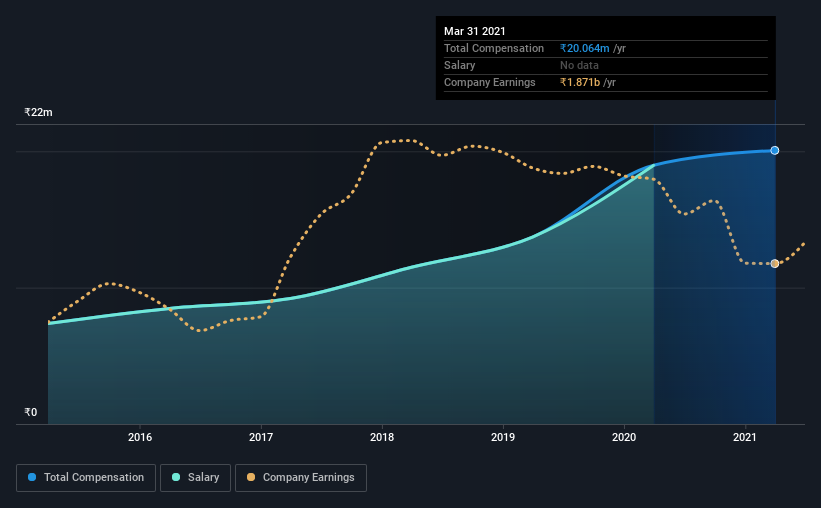Image resolution: width=821 pixels, height=508 pixels.
Task: Click the 2018 x-axis label
Action: coord(382,437)
